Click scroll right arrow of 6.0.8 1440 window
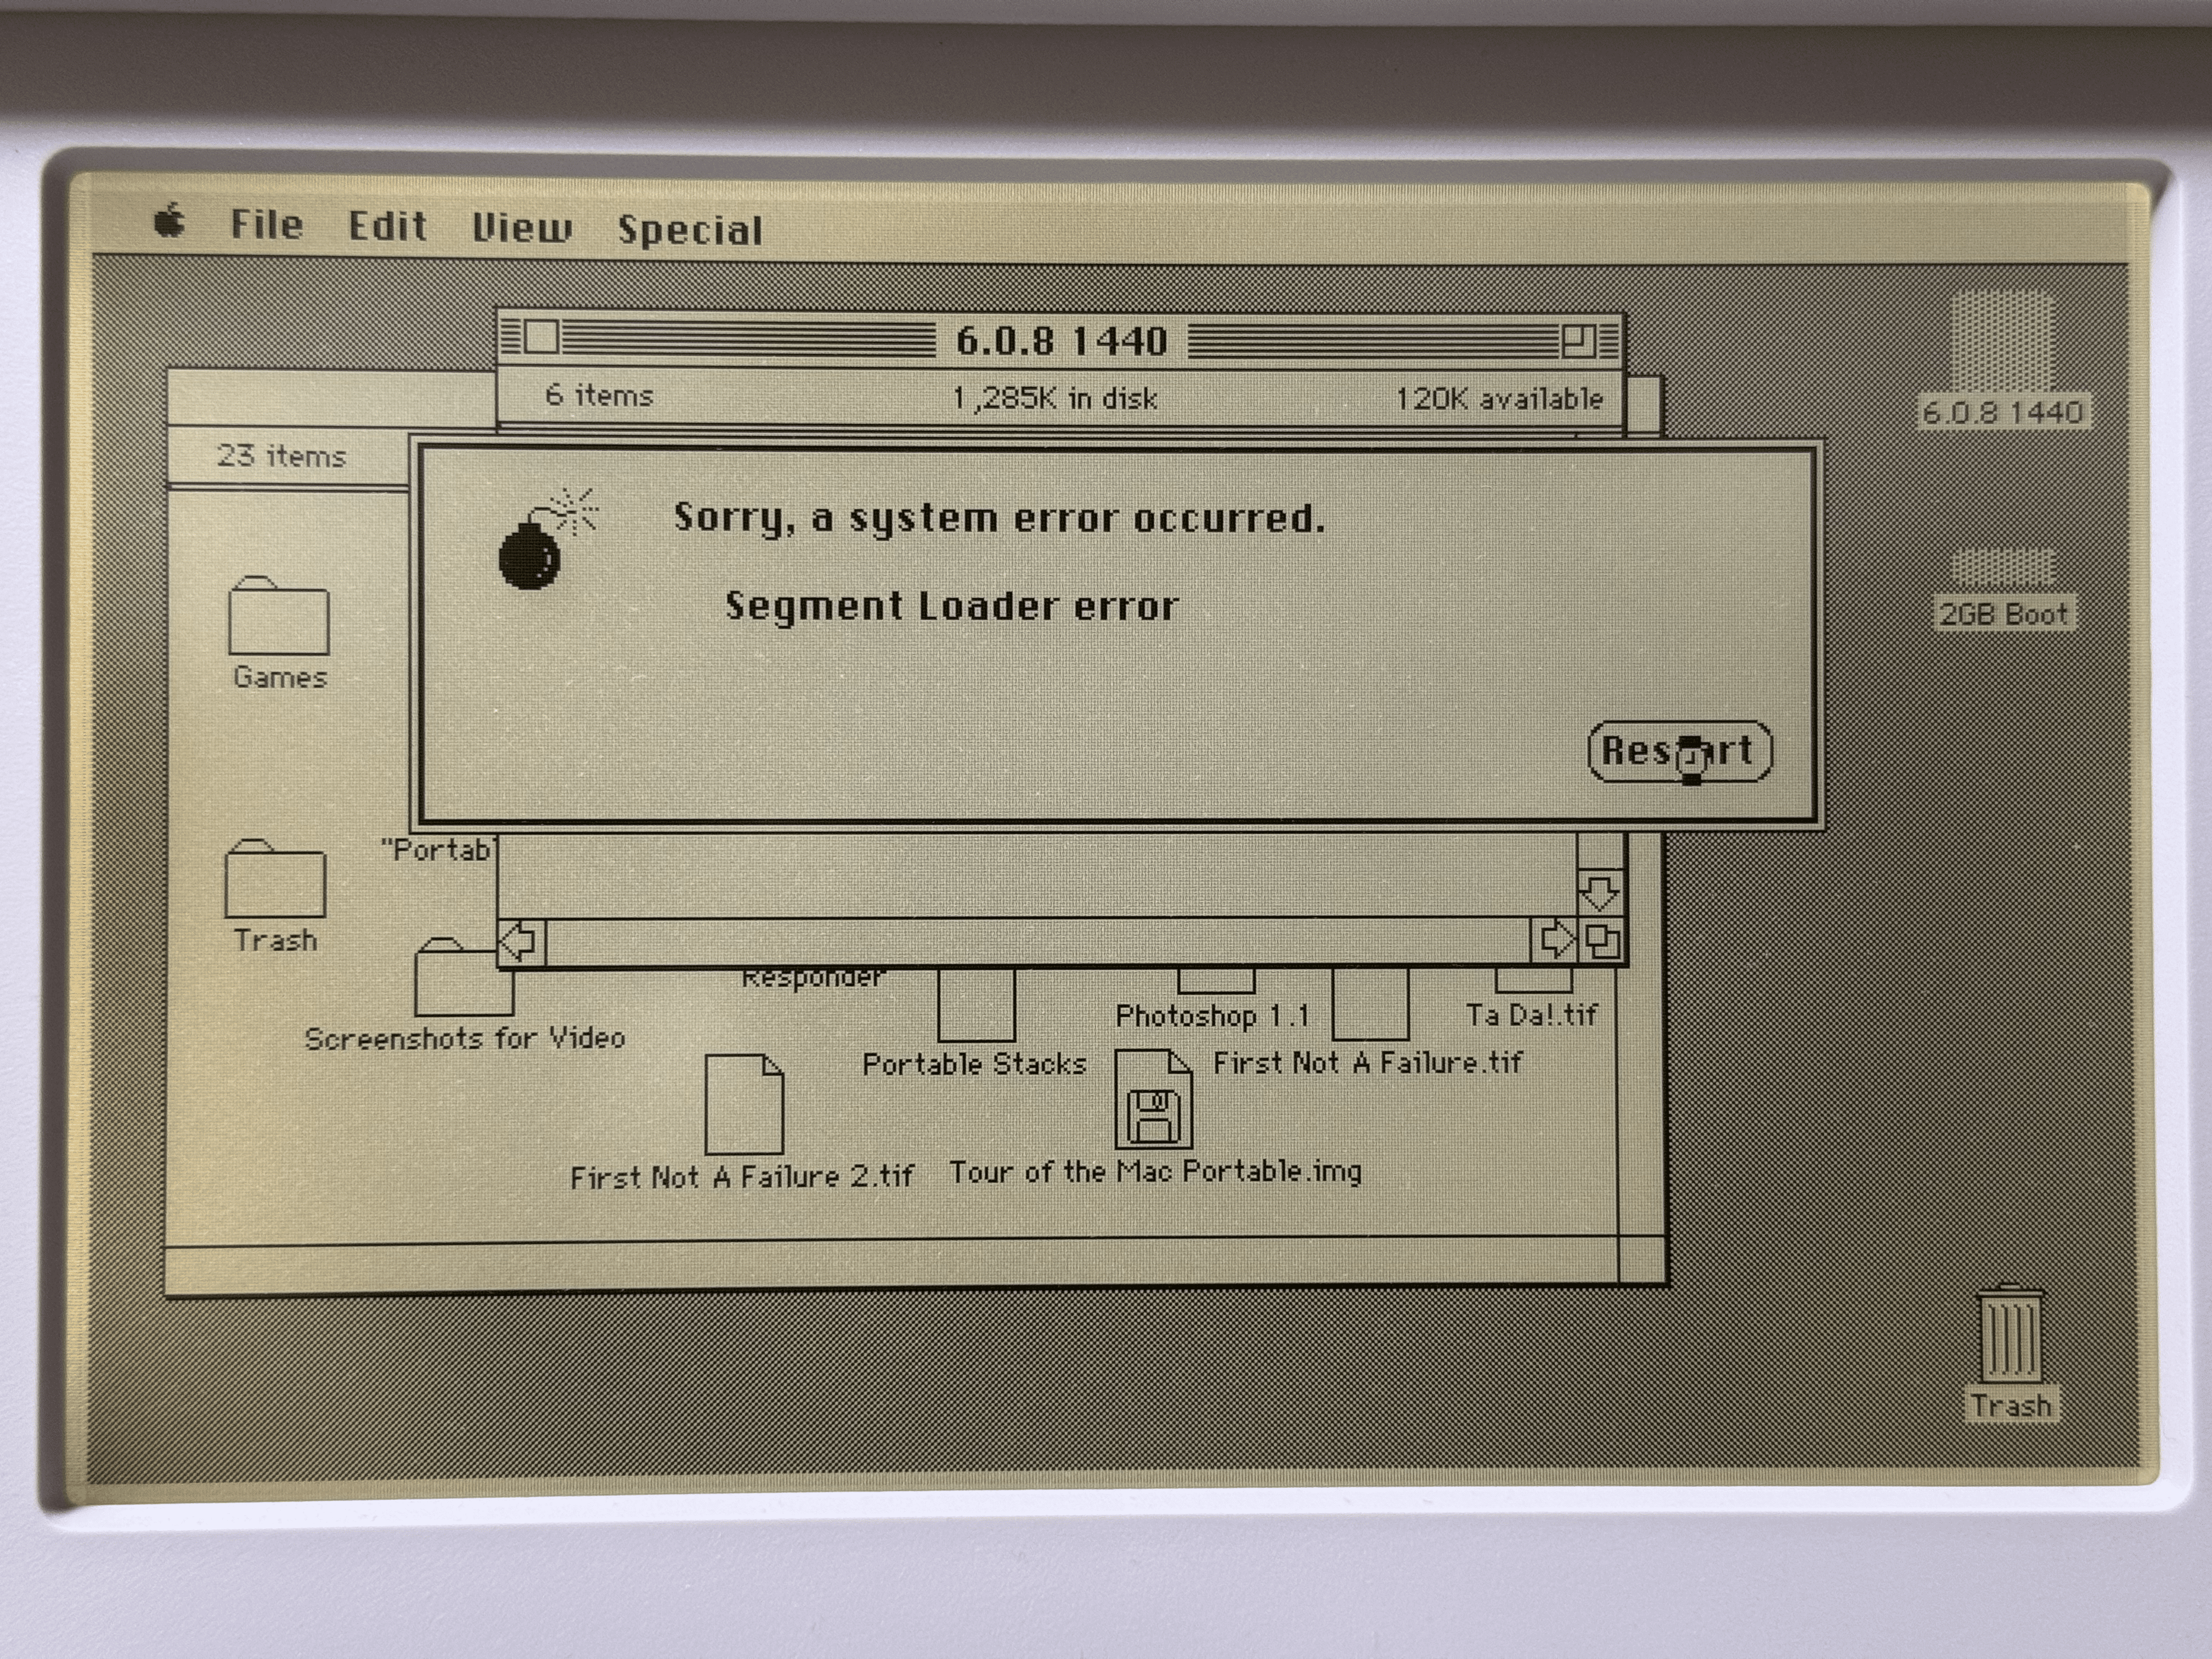Screen dimensions: 2212x1659 coord(1555,940)
